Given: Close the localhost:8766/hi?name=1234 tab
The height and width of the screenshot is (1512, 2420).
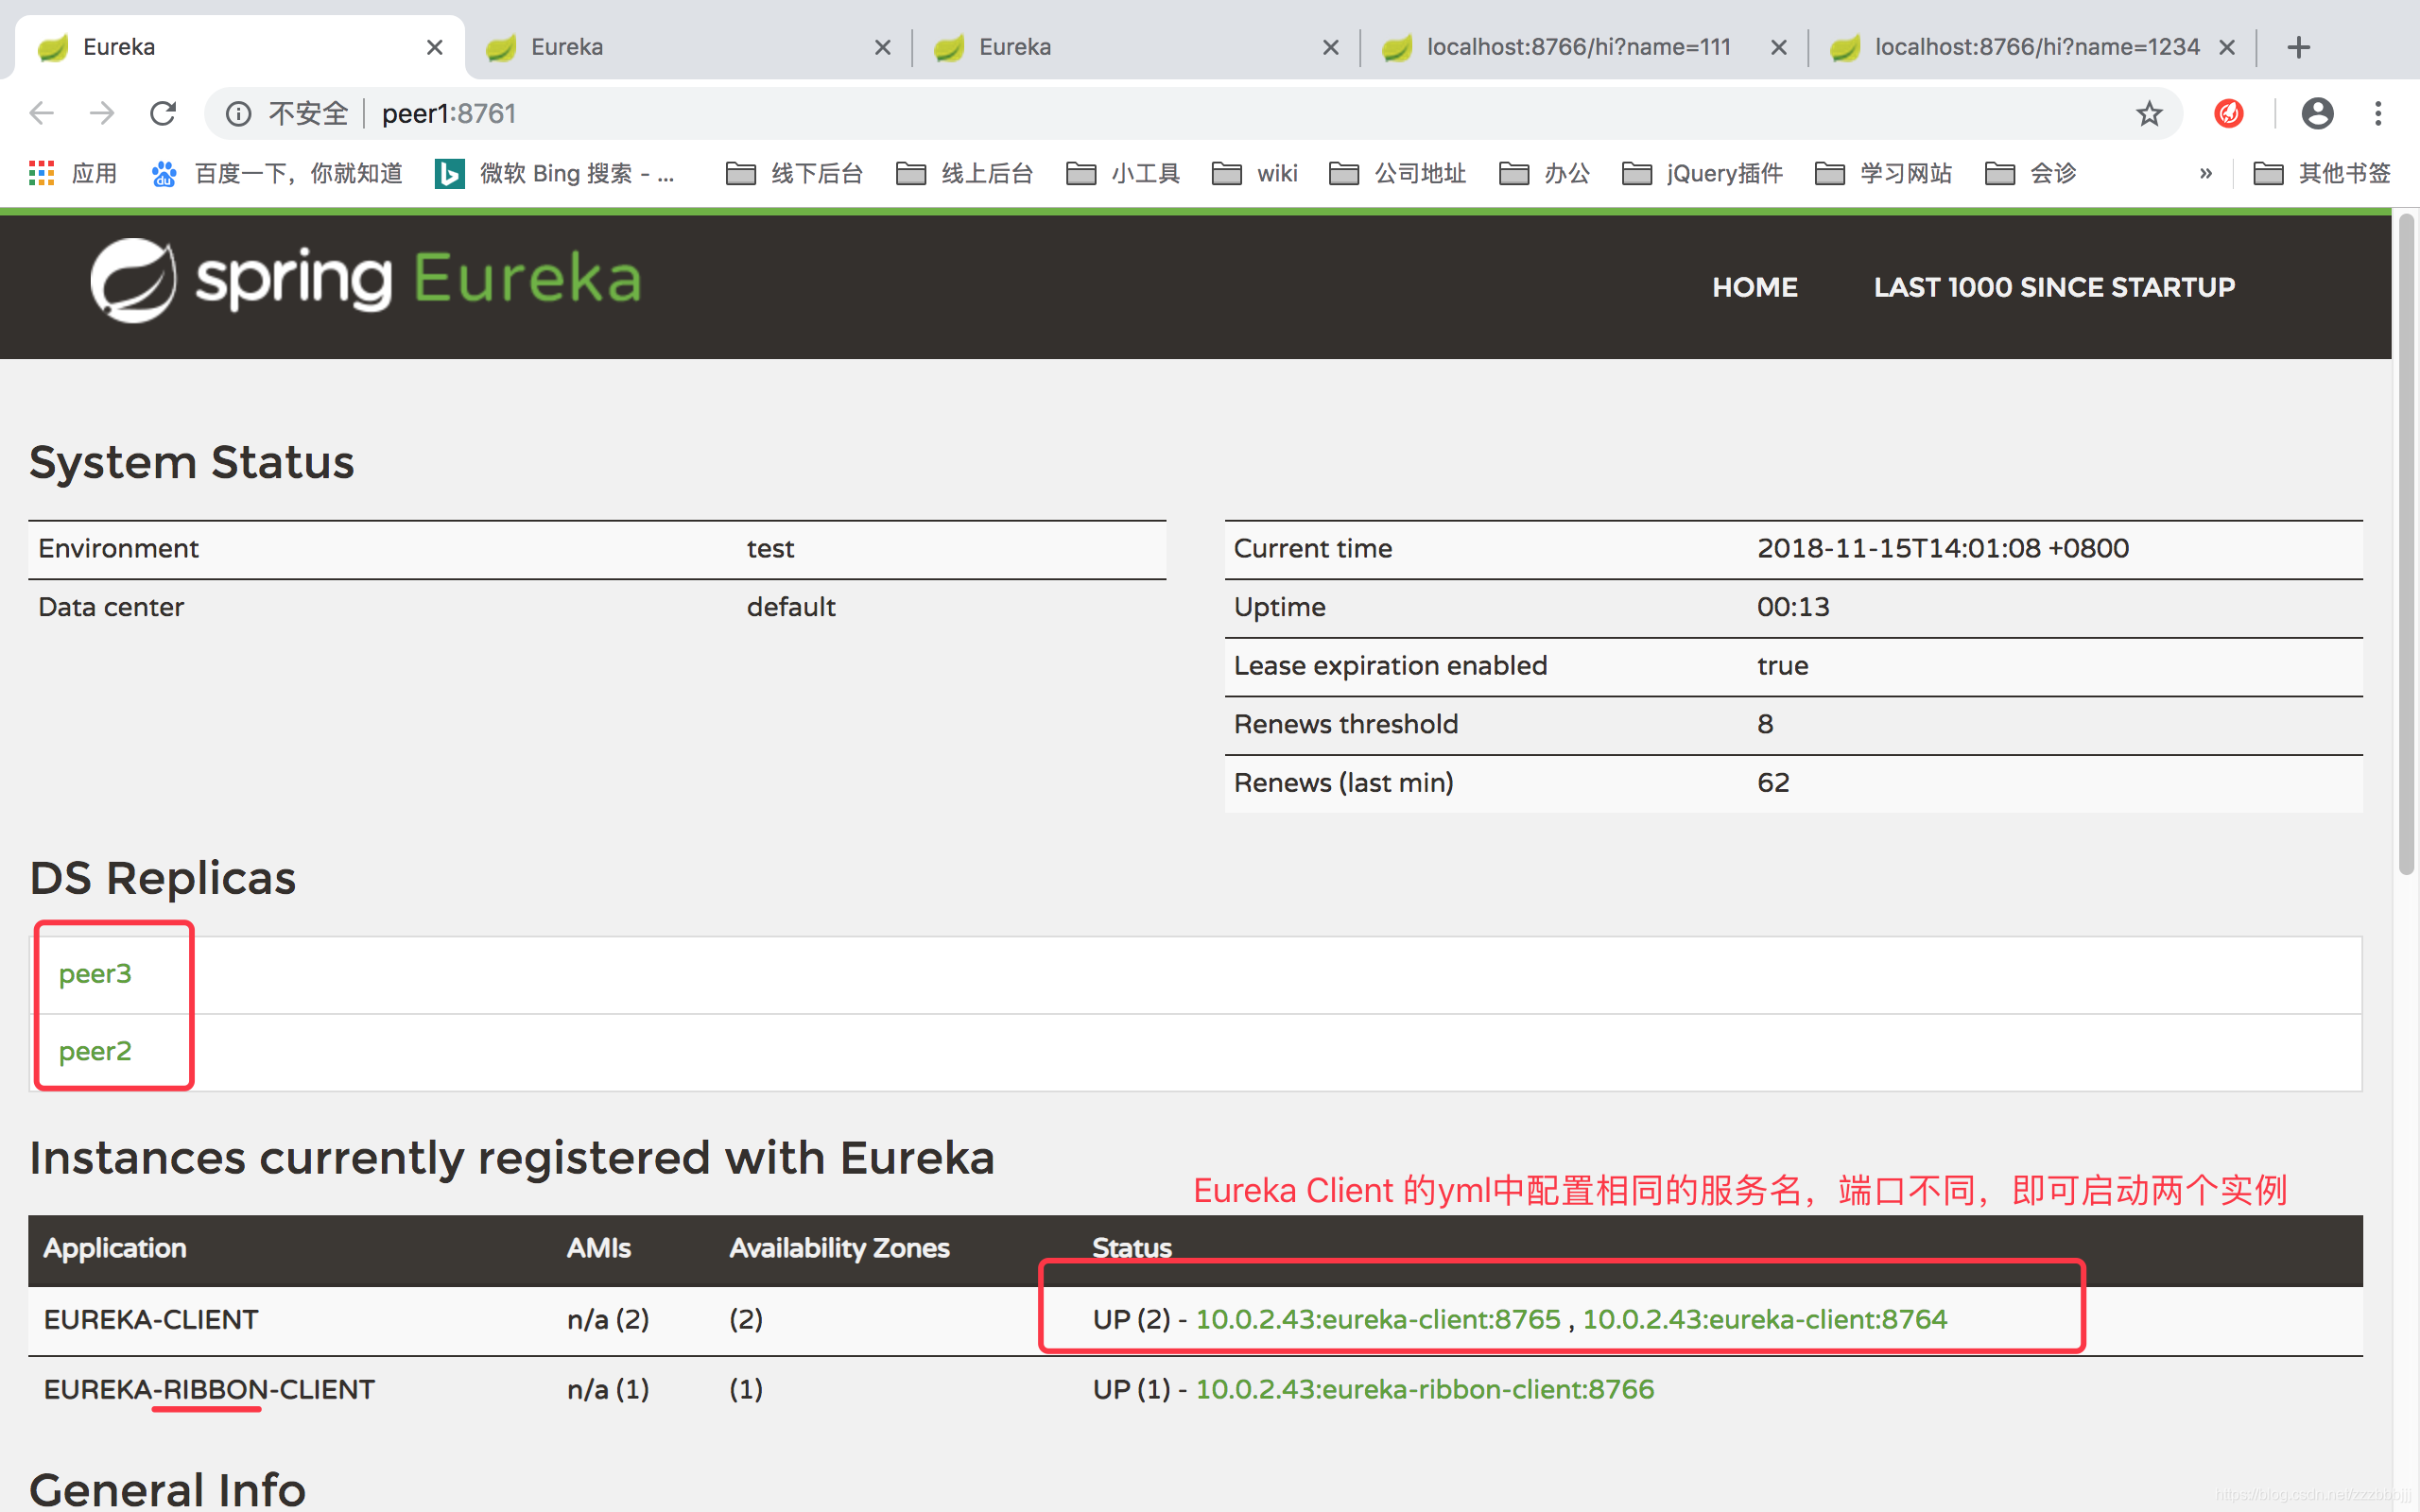Looking at the screenshot, I should (2226, 47).
